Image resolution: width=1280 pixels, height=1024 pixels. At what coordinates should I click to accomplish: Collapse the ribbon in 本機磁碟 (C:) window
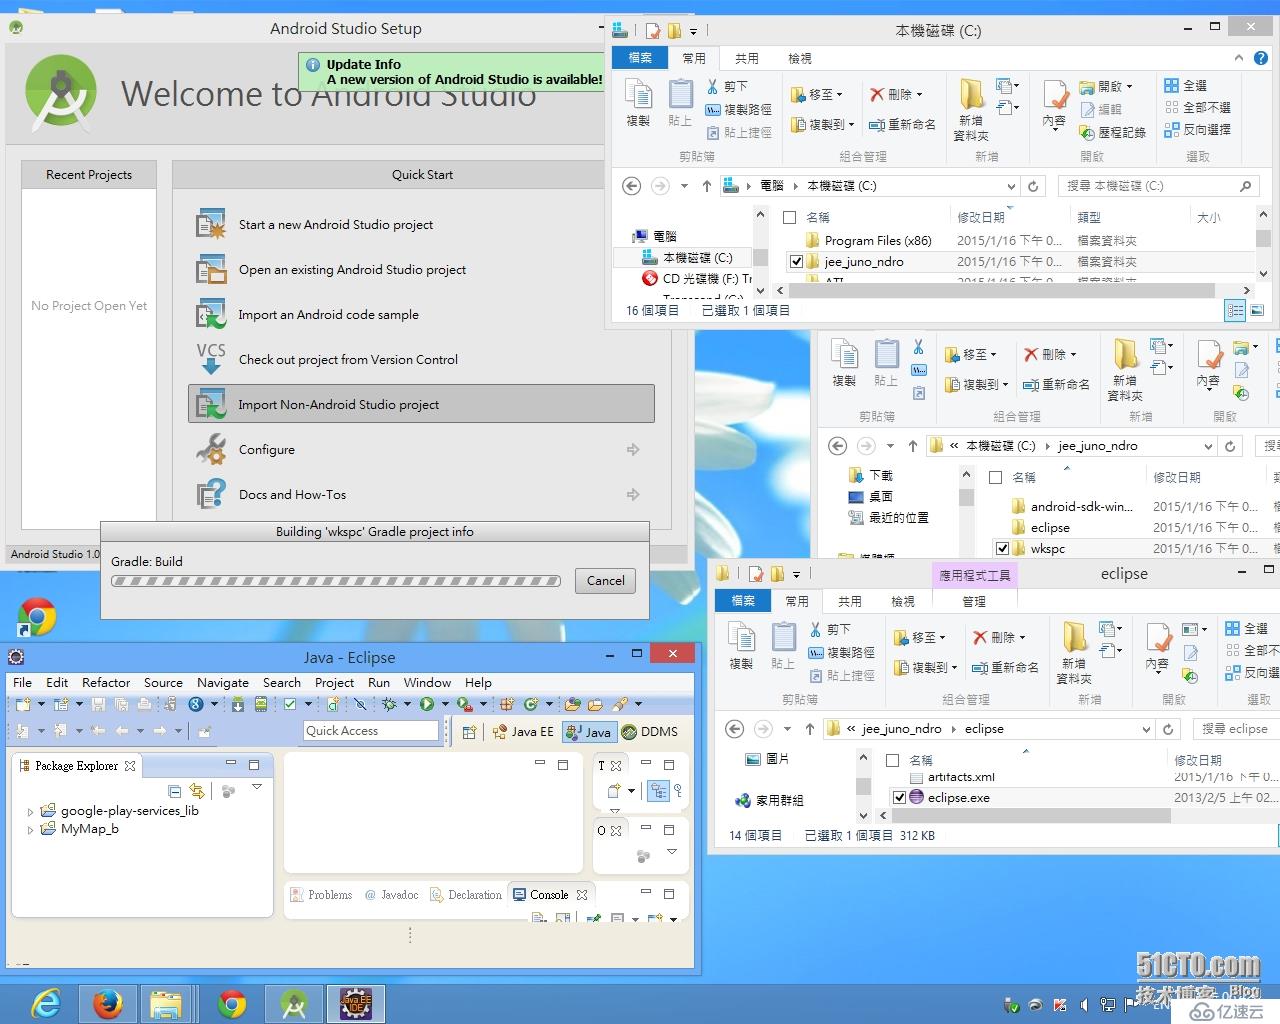point(1238,58)
